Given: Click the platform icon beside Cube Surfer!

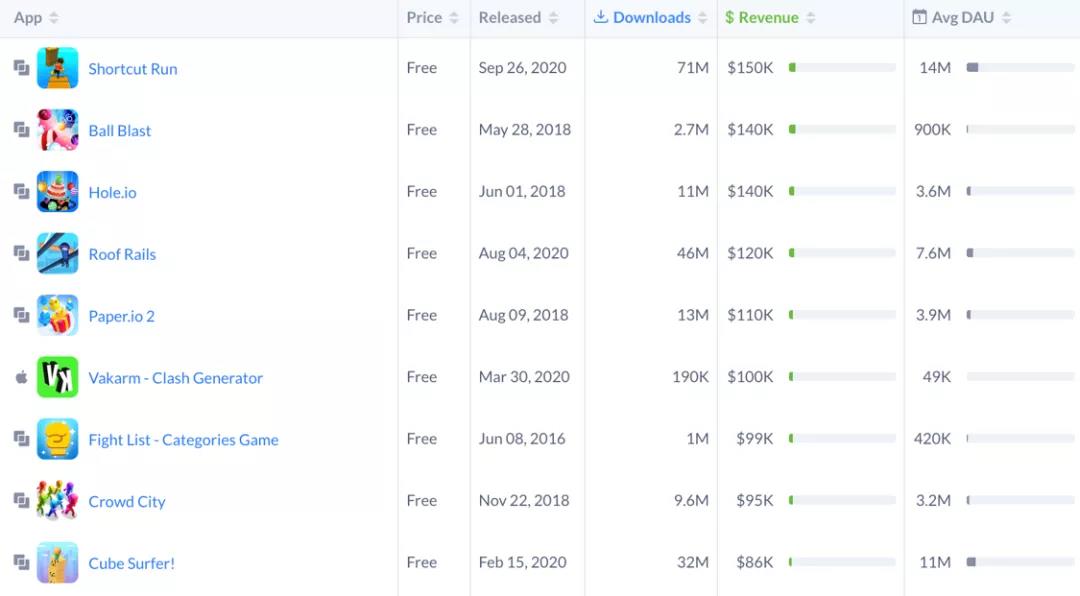Looking at the screenshot, I should pyautogui.click(x=21, y=562).
